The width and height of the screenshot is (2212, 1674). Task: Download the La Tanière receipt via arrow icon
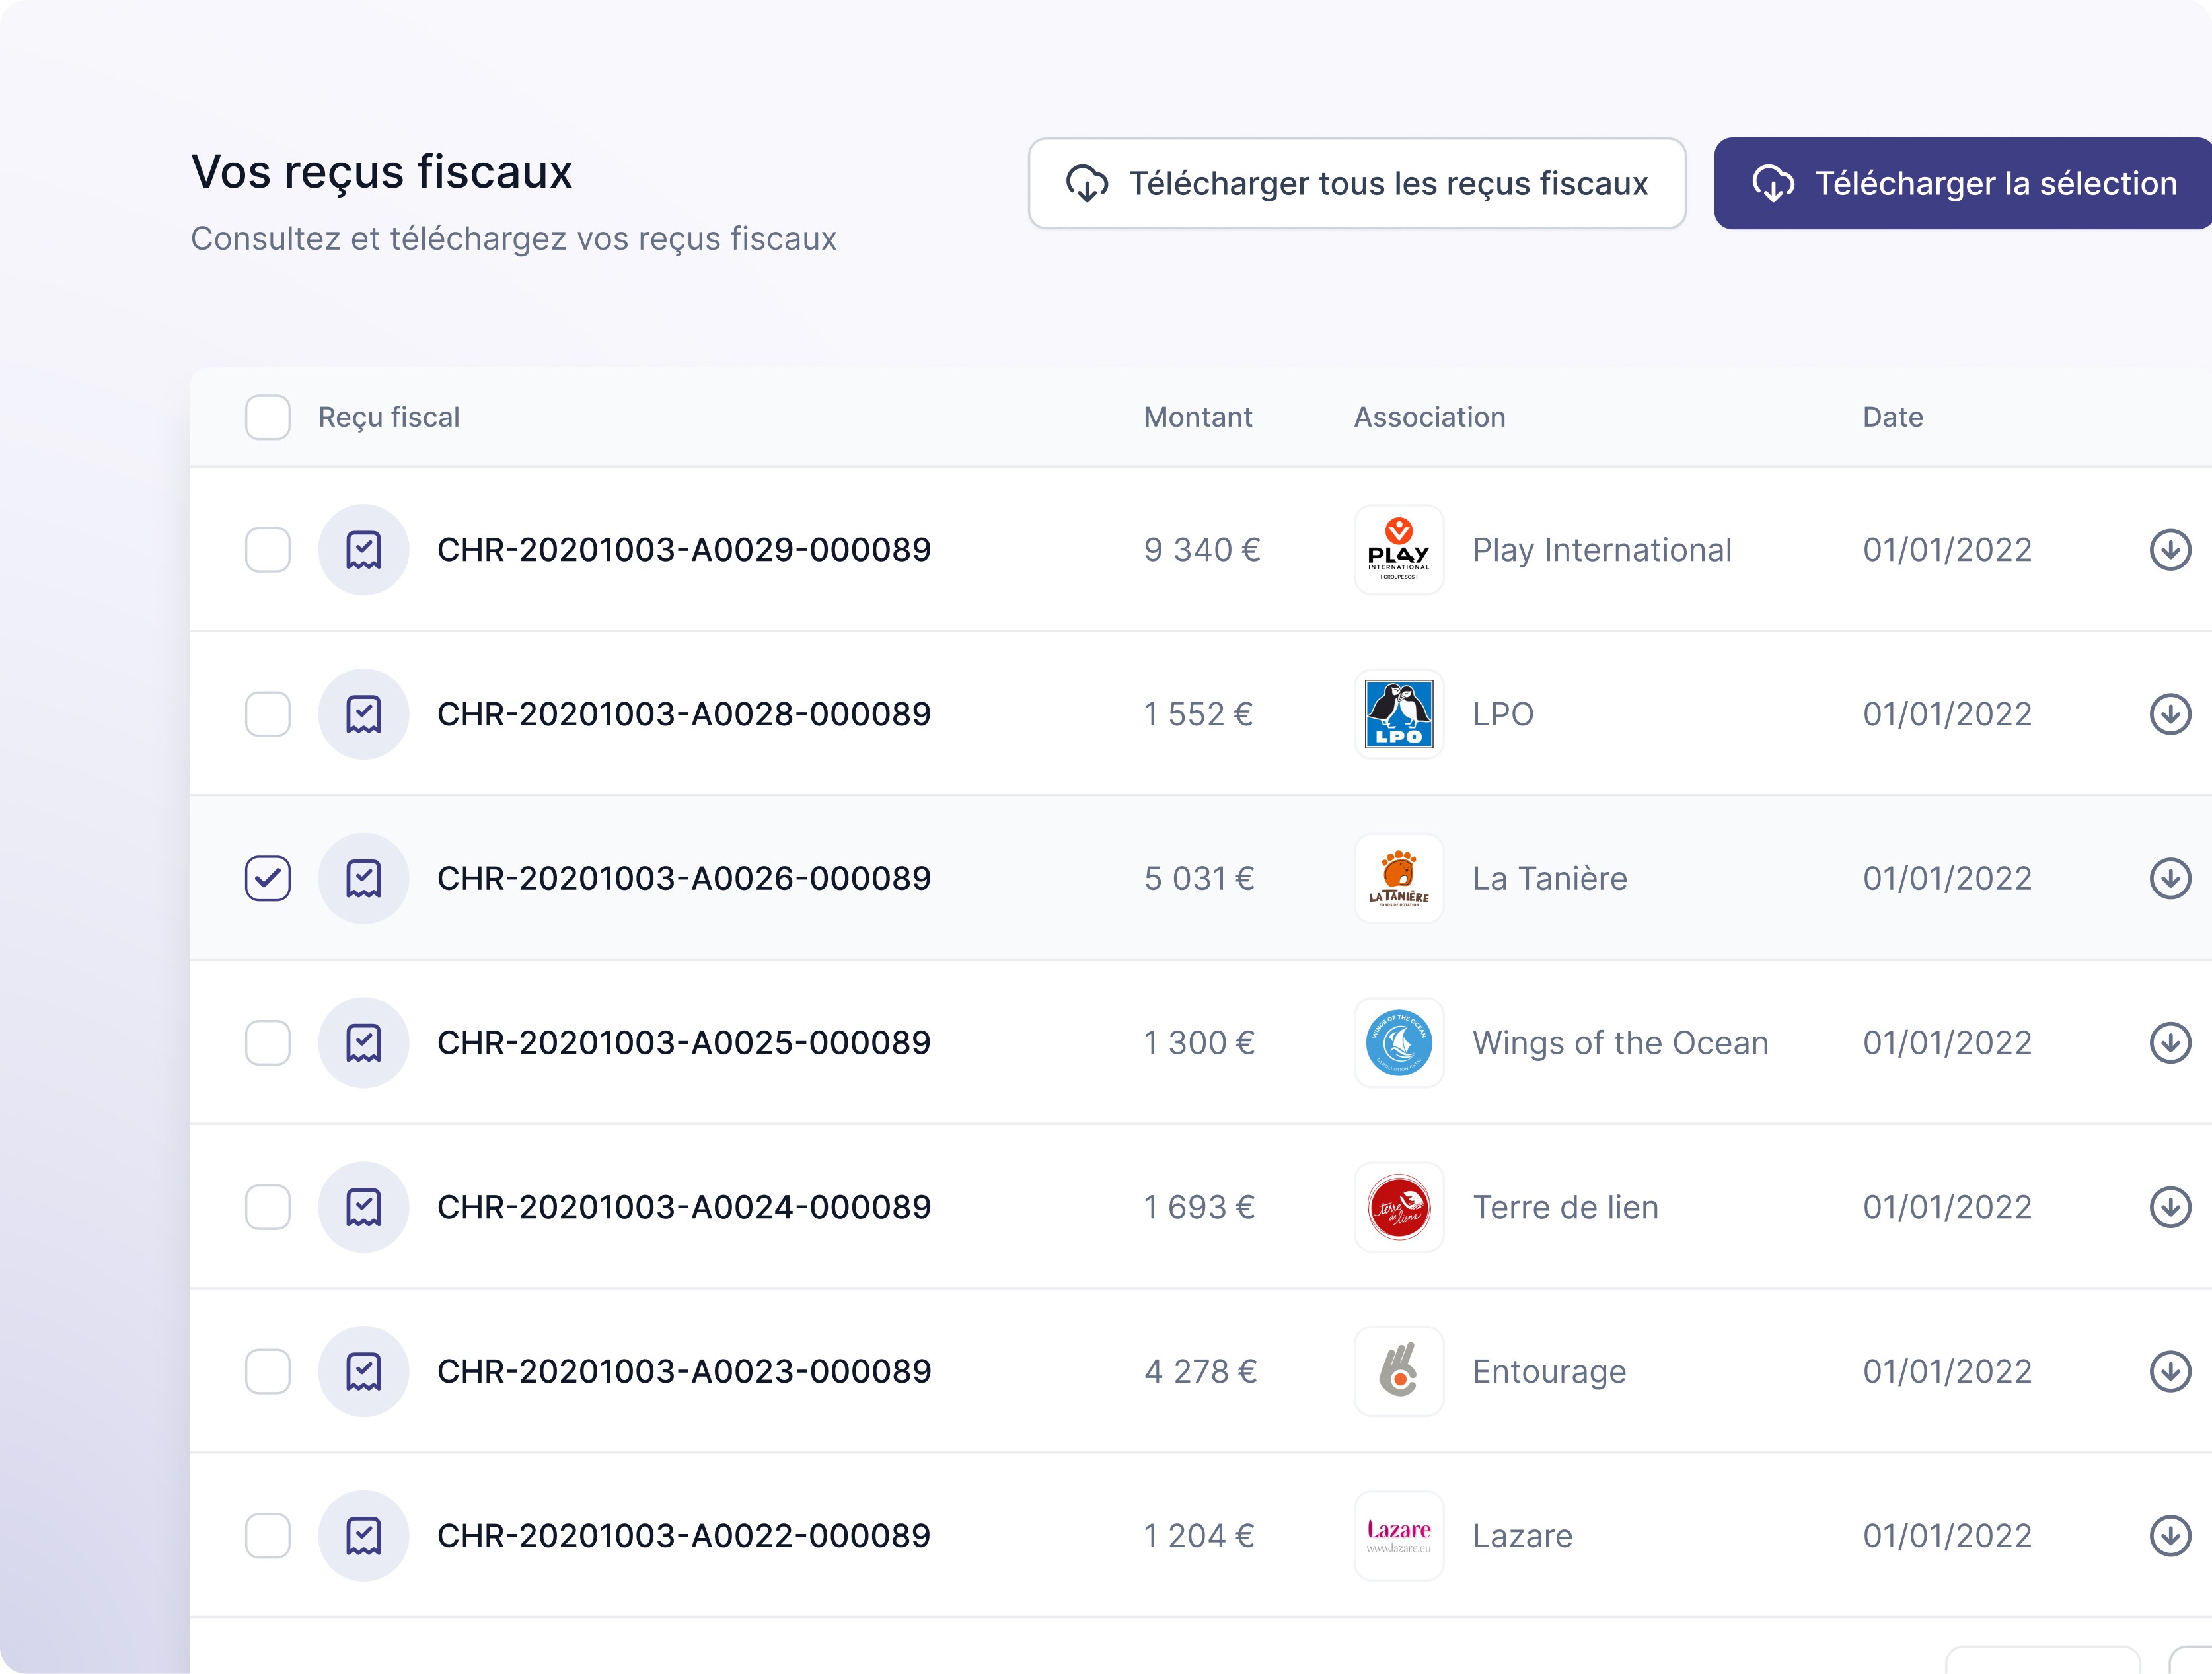(x=2169, y=878)
